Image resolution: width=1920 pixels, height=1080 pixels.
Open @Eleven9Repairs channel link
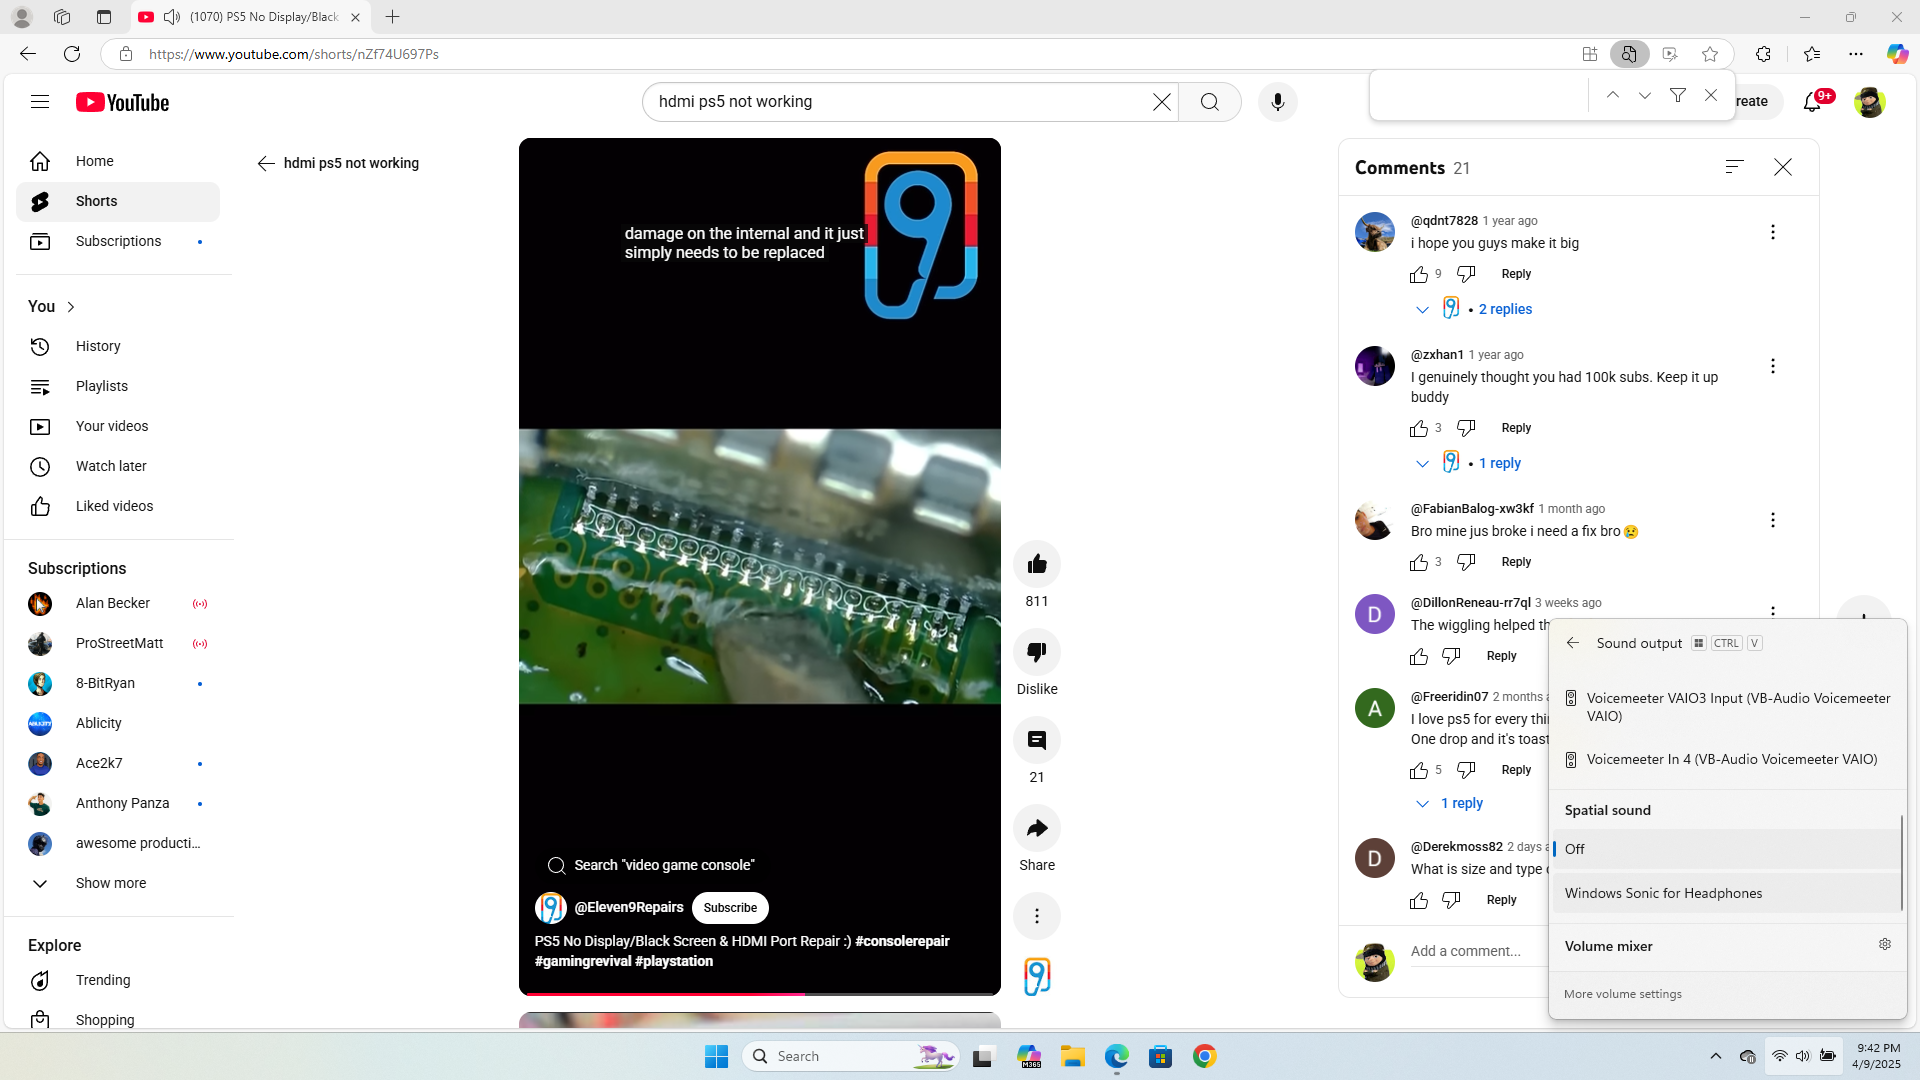(x=629, y=907)
